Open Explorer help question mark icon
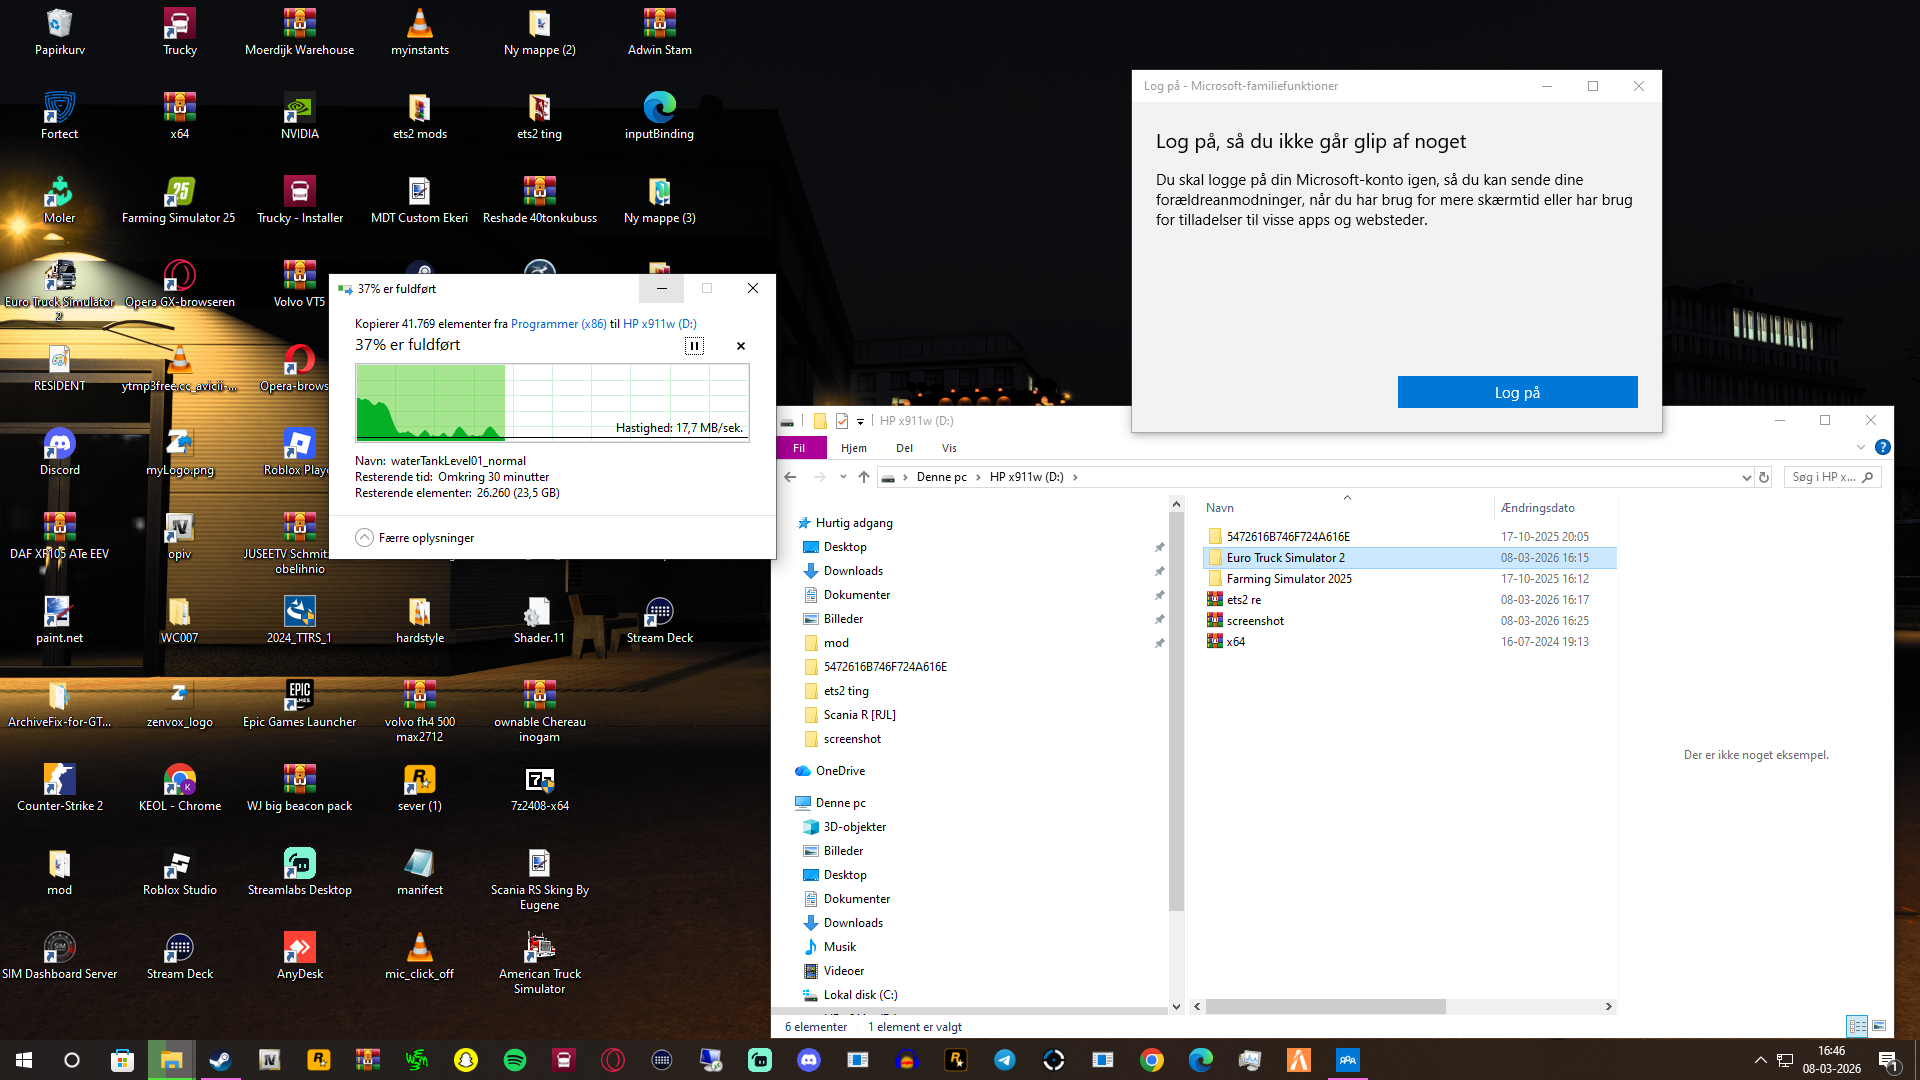 [1883, 448]
